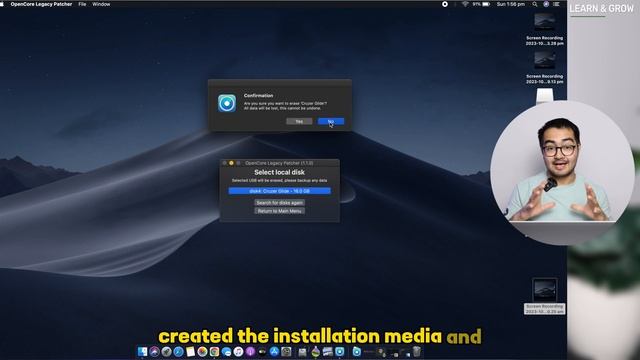
Task: Open App Store from the Dock
Action: tap(274, 351)
